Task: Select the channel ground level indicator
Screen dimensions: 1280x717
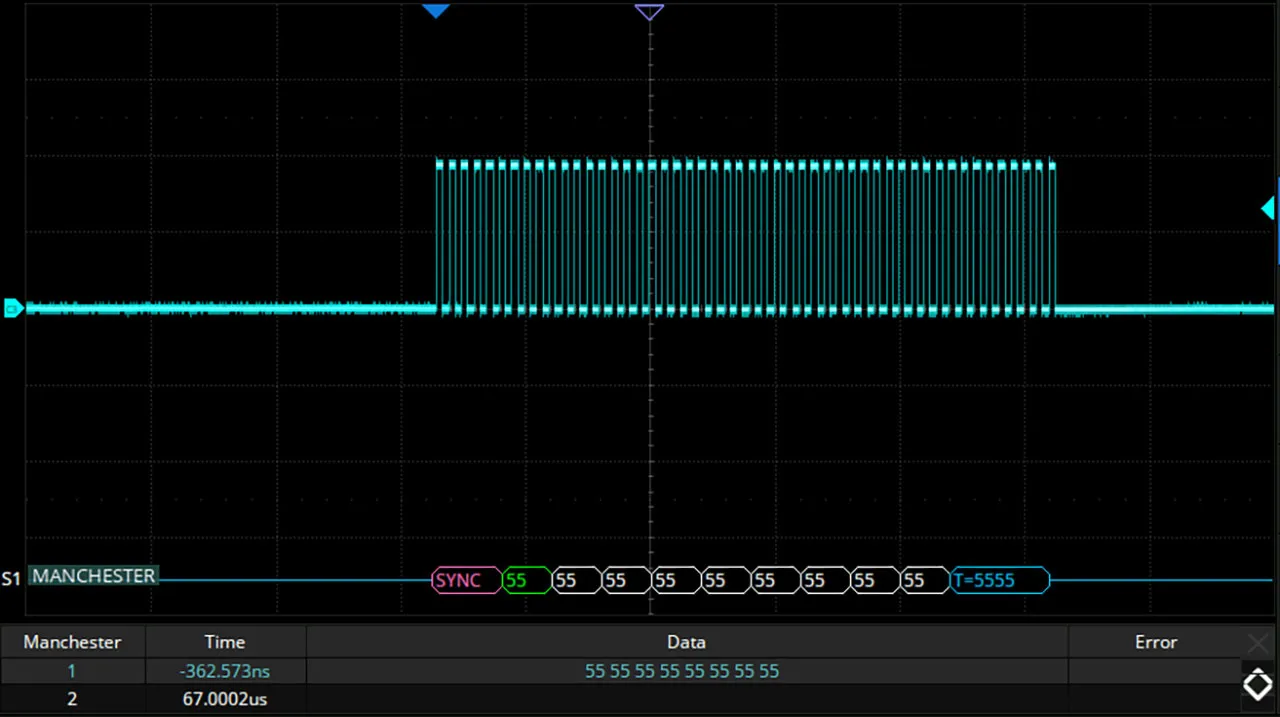Action: click(13, 308)
